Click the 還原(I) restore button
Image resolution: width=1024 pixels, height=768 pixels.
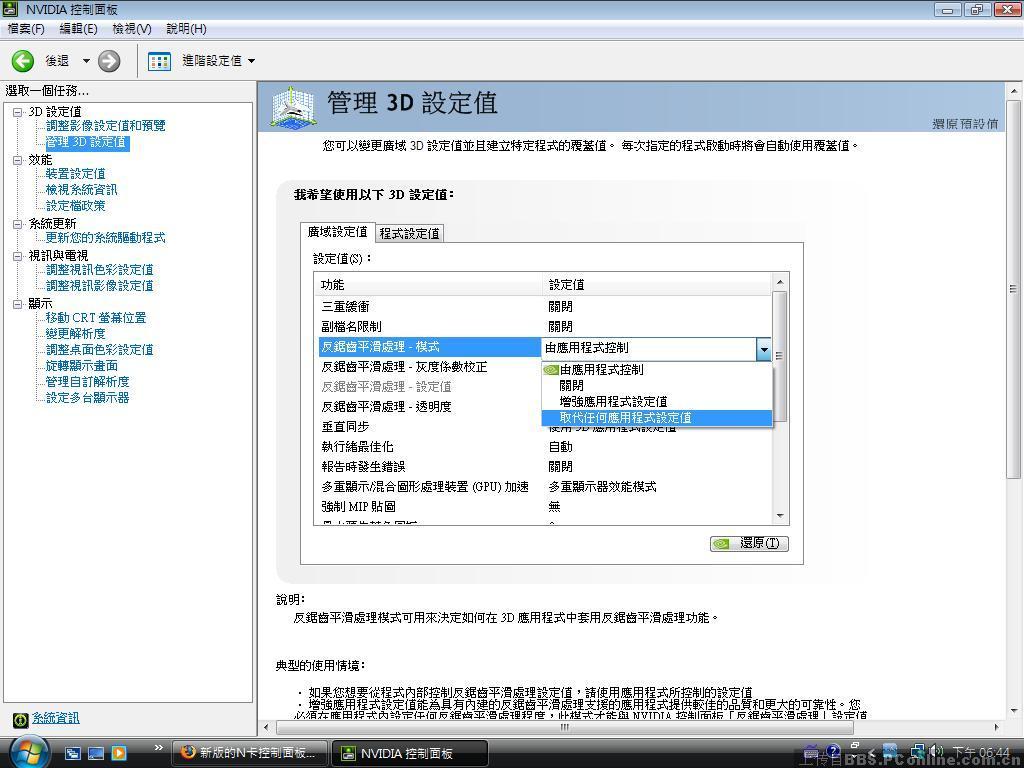[x=748, y=543]
